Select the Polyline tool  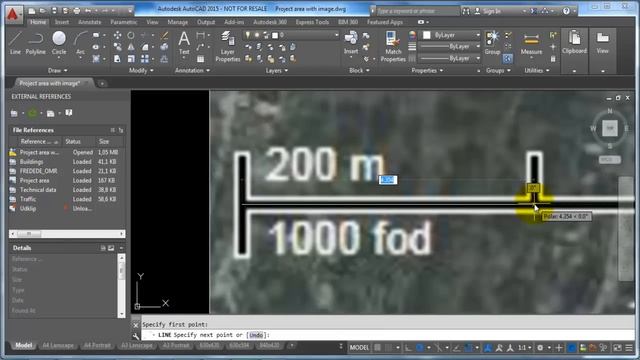[x=36, y=43]
